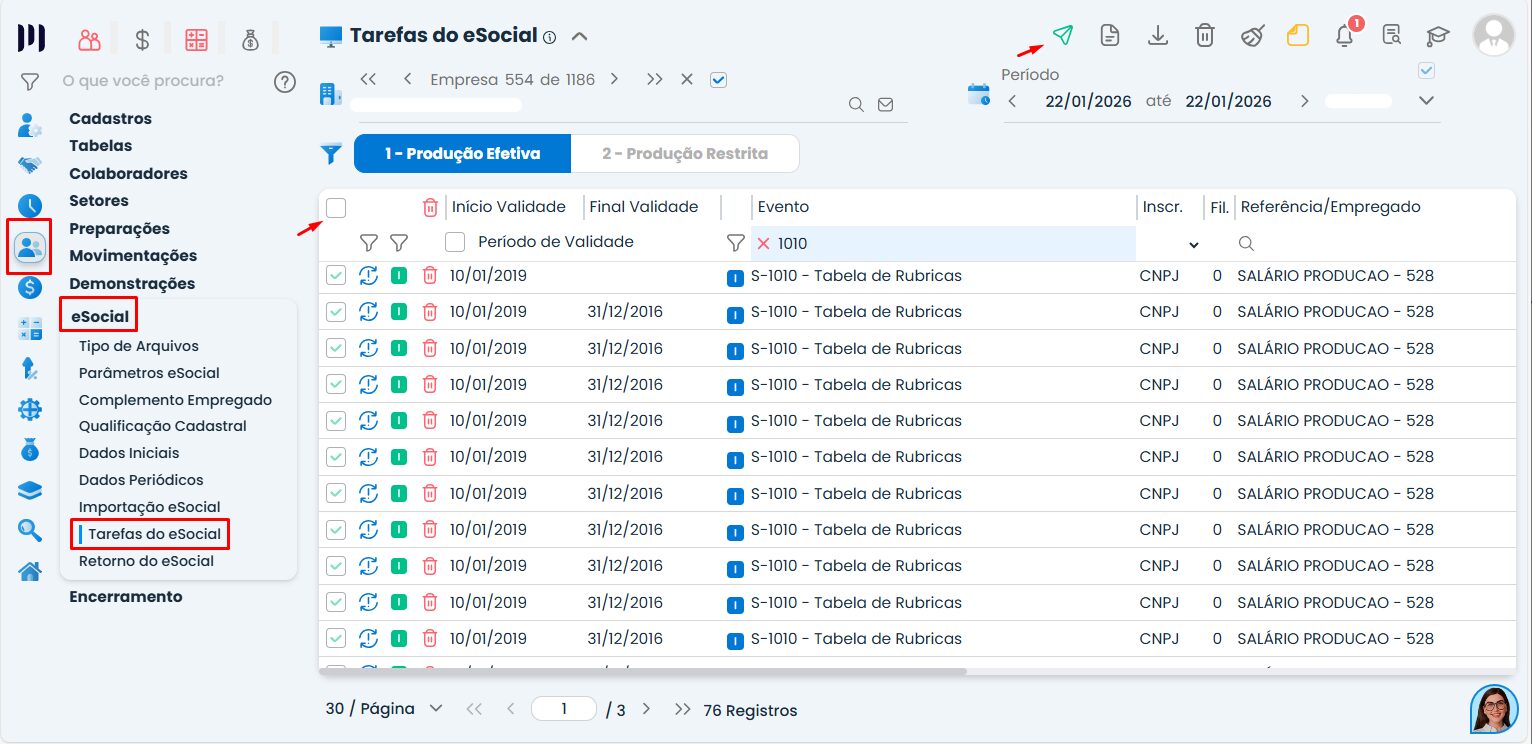Uncheck the checkbox next to company navigation
This screenshot has width=1532, height=744.
[718, 79]
